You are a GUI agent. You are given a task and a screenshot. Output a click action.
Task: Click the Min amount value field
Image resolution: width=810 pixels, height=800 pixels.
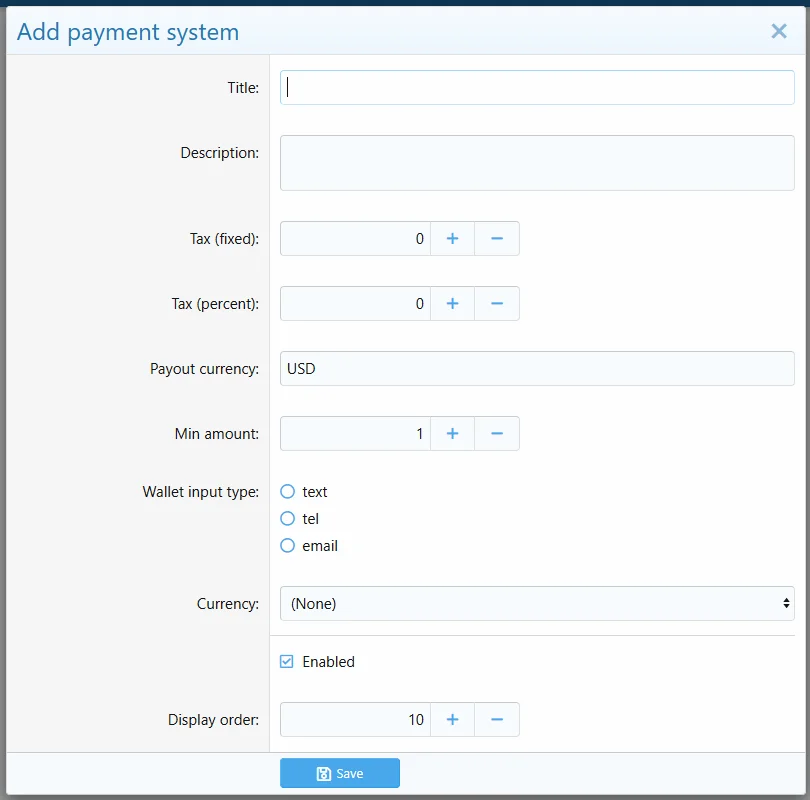355,434
